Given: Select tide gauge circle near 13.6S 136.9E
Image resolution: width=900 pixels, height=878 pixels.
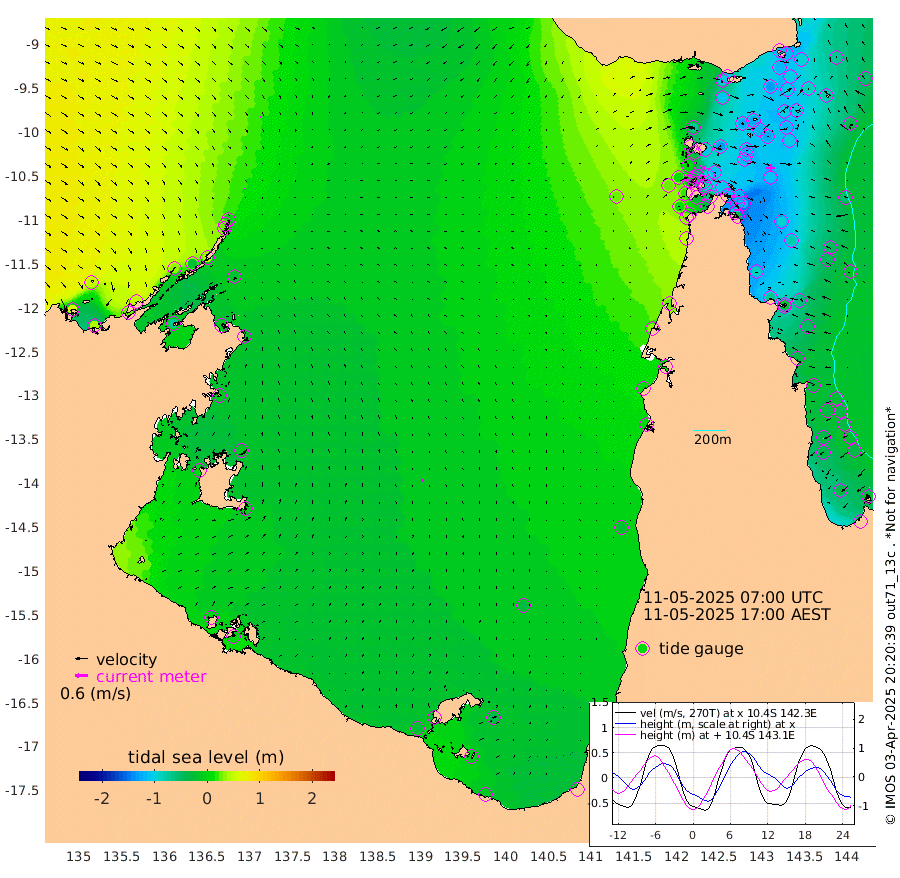Looking at the screenshot, I should 241,450.
